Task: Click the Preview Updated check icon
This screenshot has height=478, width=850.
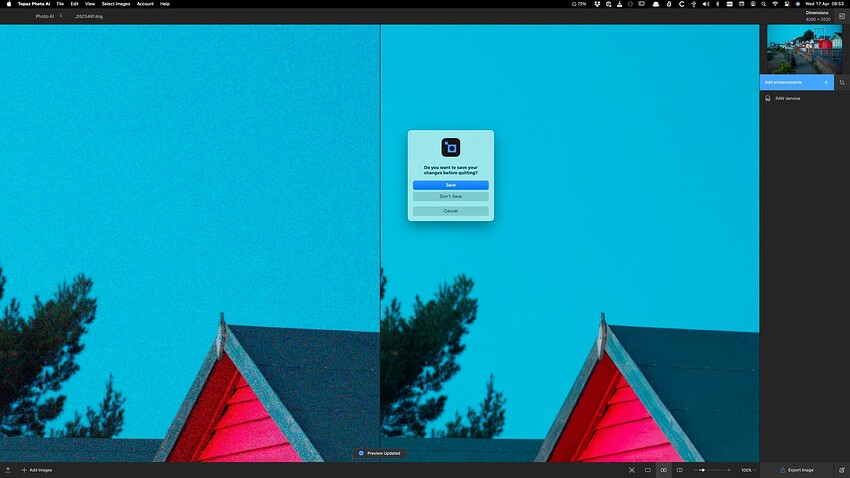Action: 361,453
